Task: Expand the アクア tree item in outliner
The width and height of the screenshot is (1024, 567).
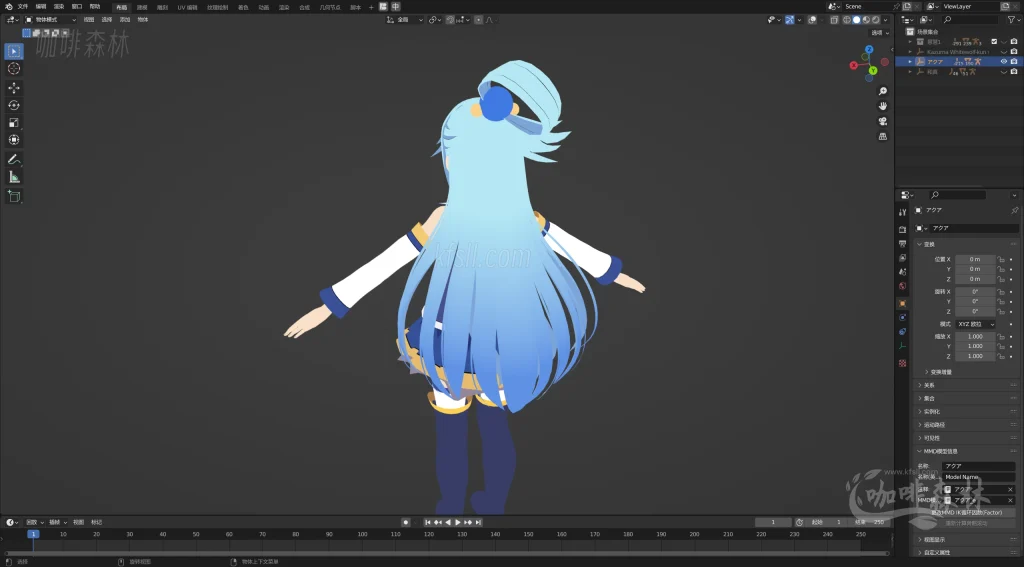Action: pyautogui.click(x=910, y=61)
